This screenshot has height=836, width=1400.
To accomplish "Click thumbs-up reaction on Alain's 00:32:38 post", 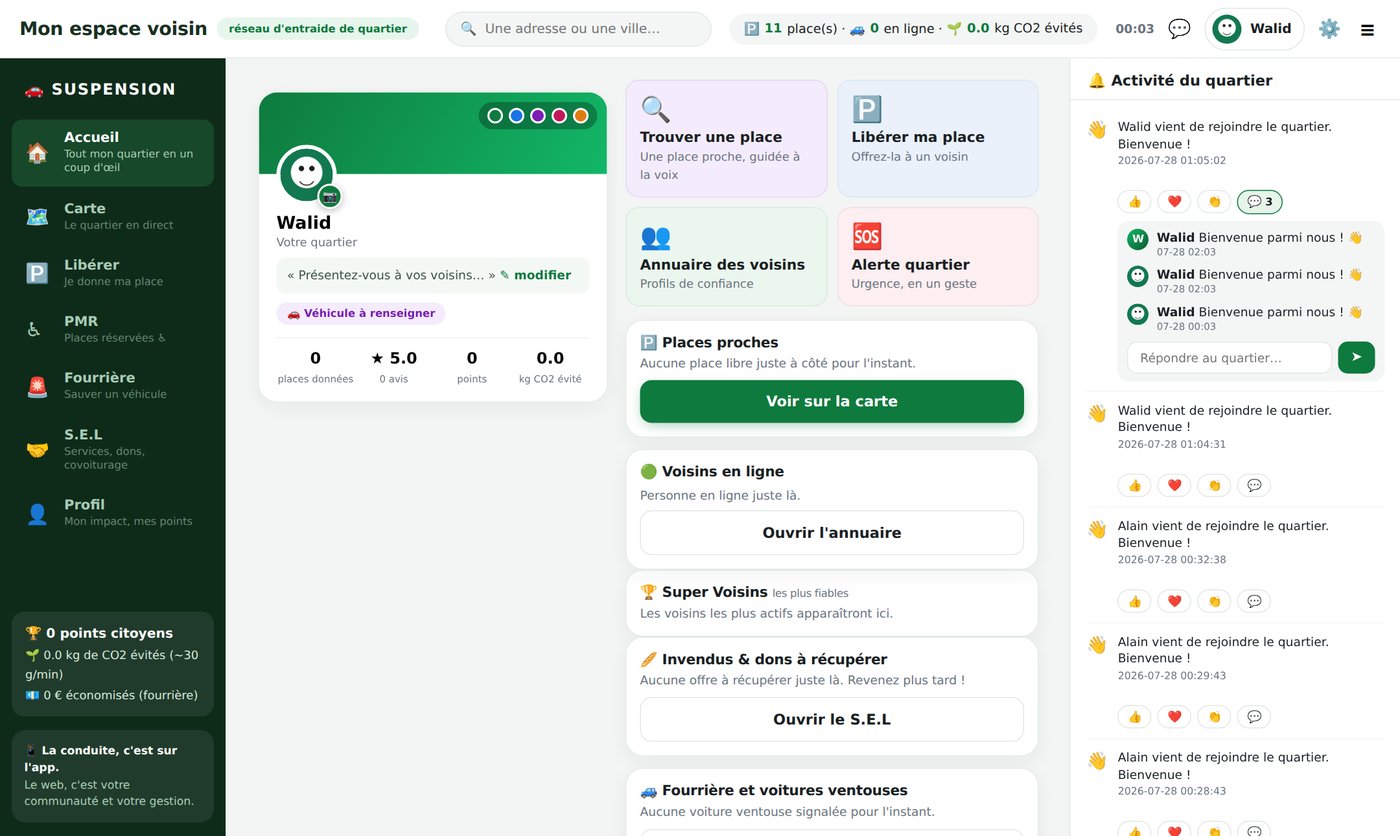I will pos(1134,601).
